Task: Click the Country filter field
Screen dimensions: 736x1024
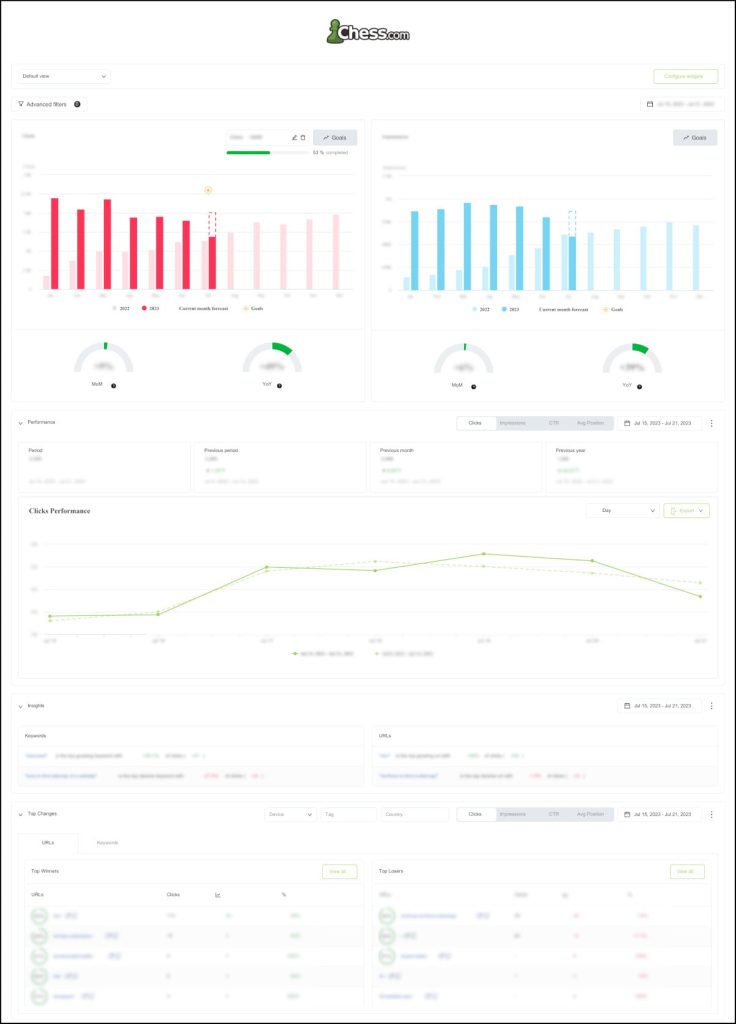Action: coord(415,814)
